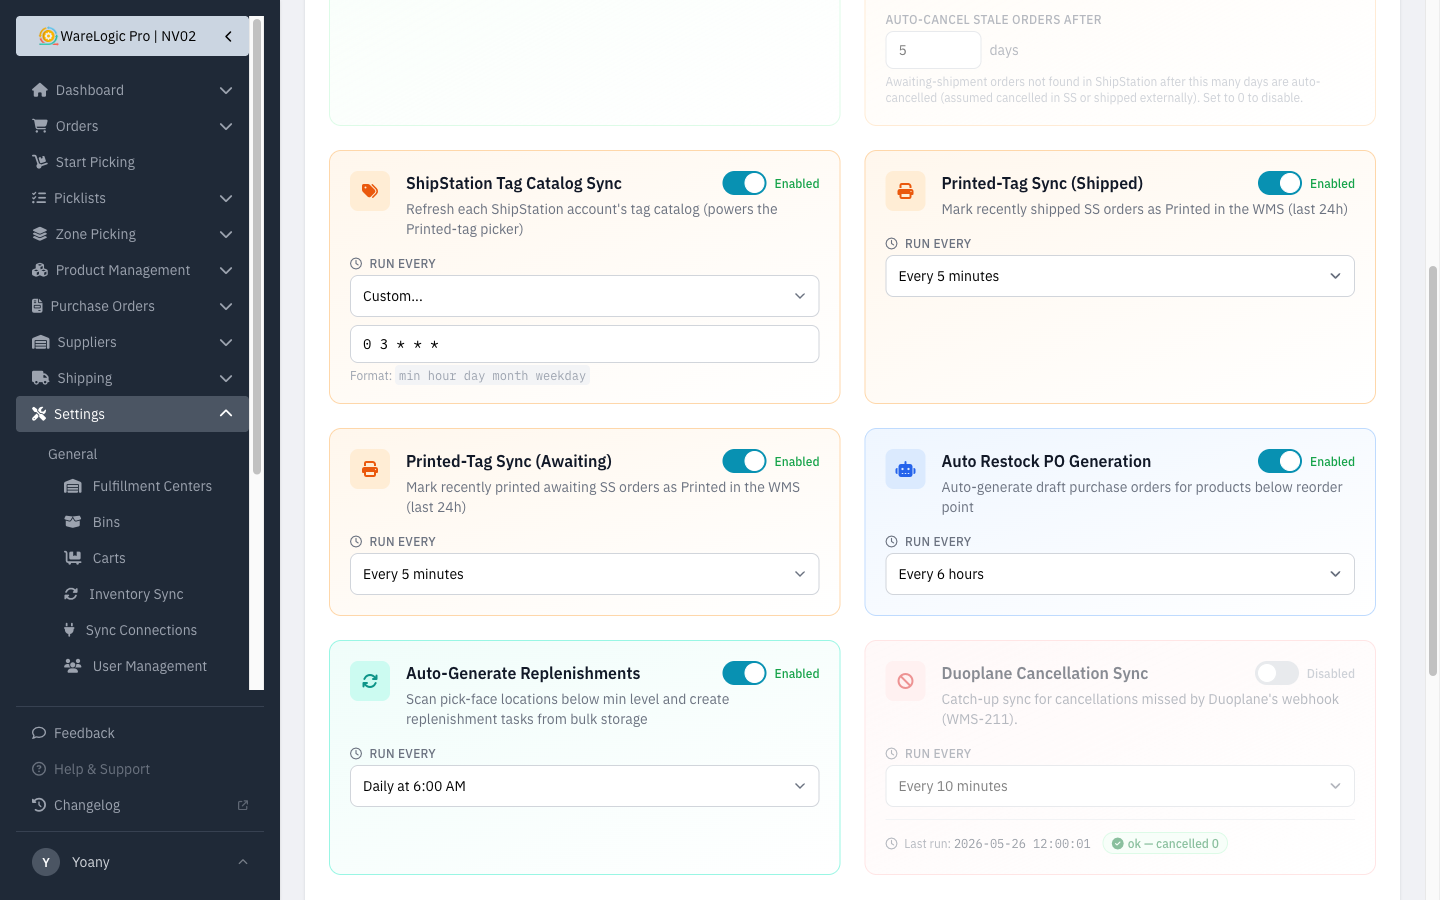Turn off Printed-Tag Sync (Awaiting) switch
This screenshot has width=1440, height=900.
click(x=744, y=461)
